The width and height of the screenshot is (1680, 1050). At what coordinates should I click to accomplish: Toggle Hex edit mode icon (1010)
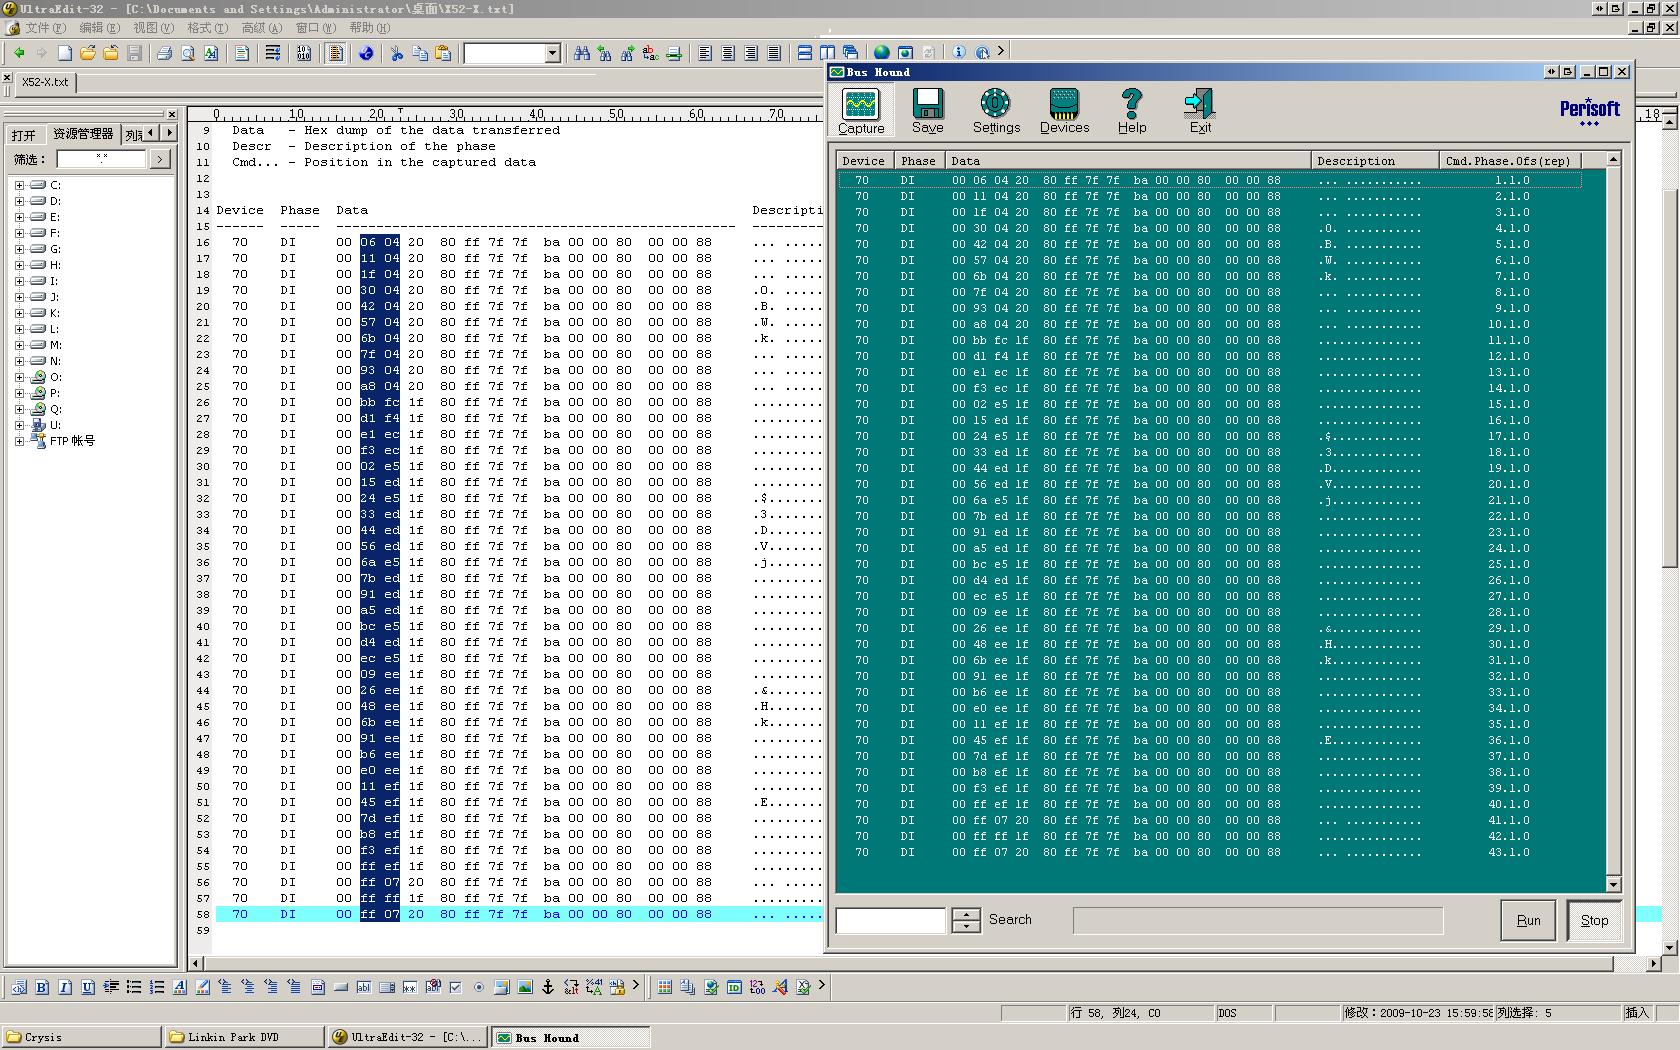point(304,53)
